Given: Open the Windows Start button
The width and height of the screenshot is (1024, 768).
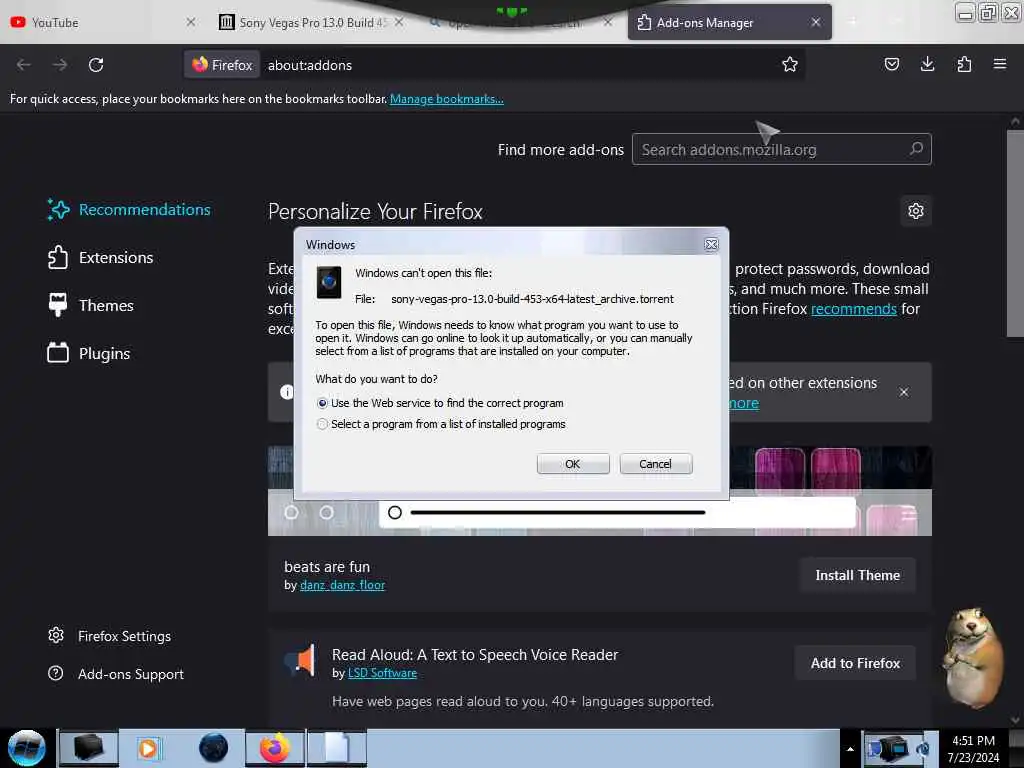Looking at the screenshot, I should click(27, 748).
